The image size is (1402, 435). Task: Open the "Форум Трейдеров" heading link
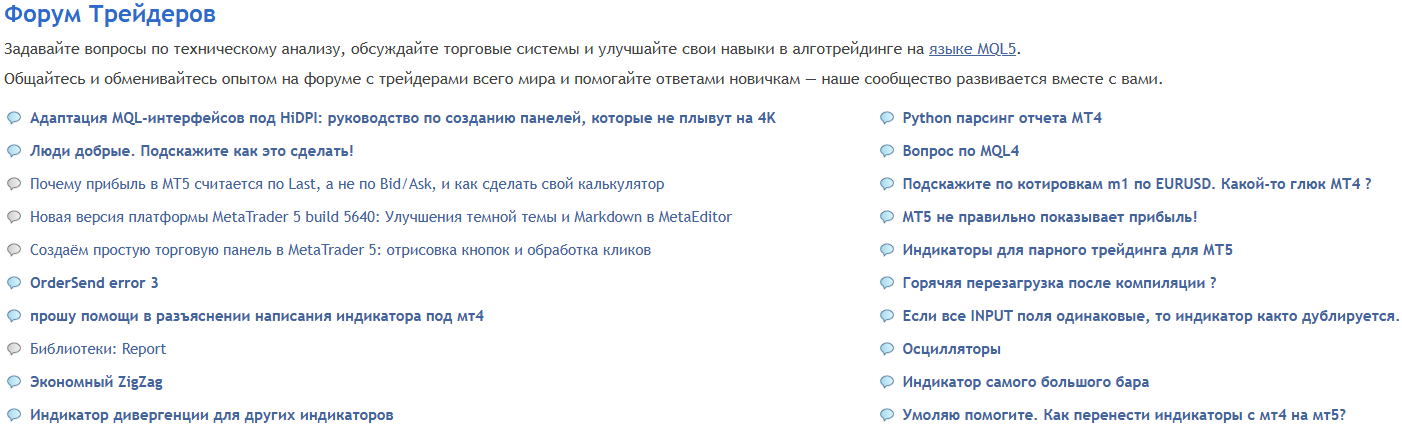tap(109, 16)
